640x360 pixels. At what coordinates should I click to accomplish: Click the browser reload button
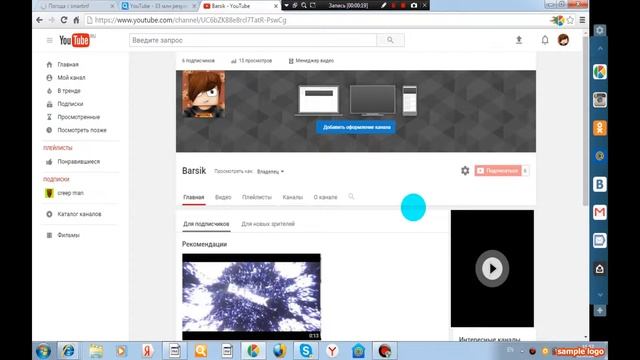[x=64, y=20]
